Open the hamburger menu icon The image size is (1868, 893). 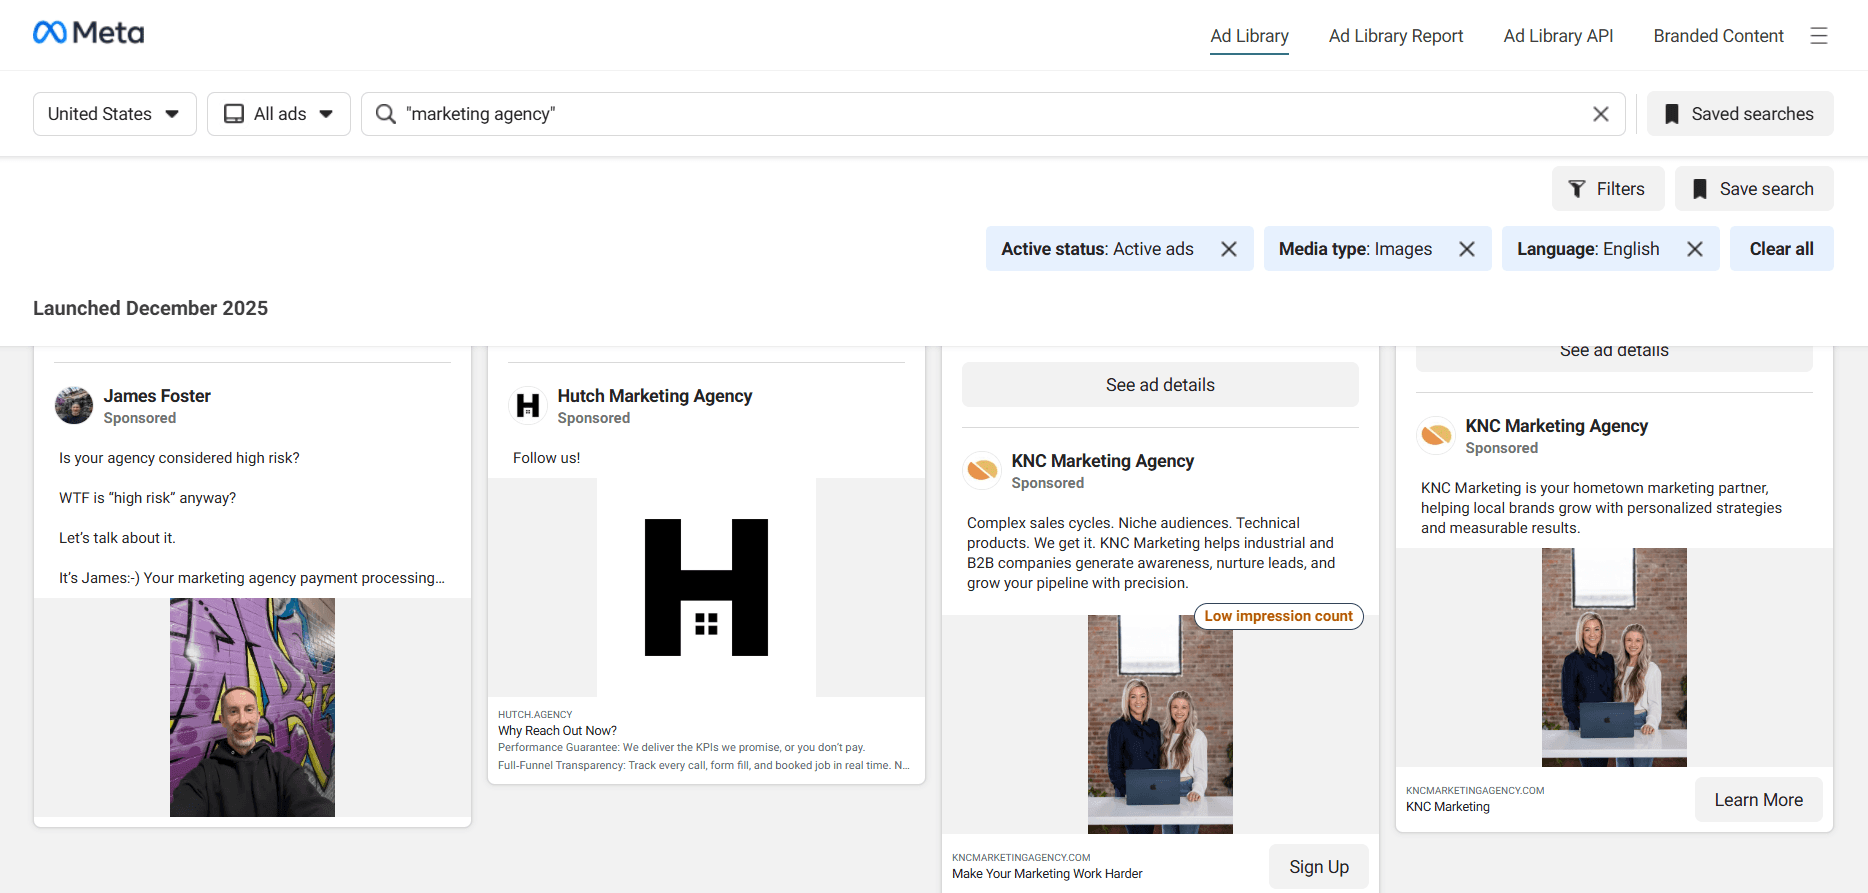1819,36
